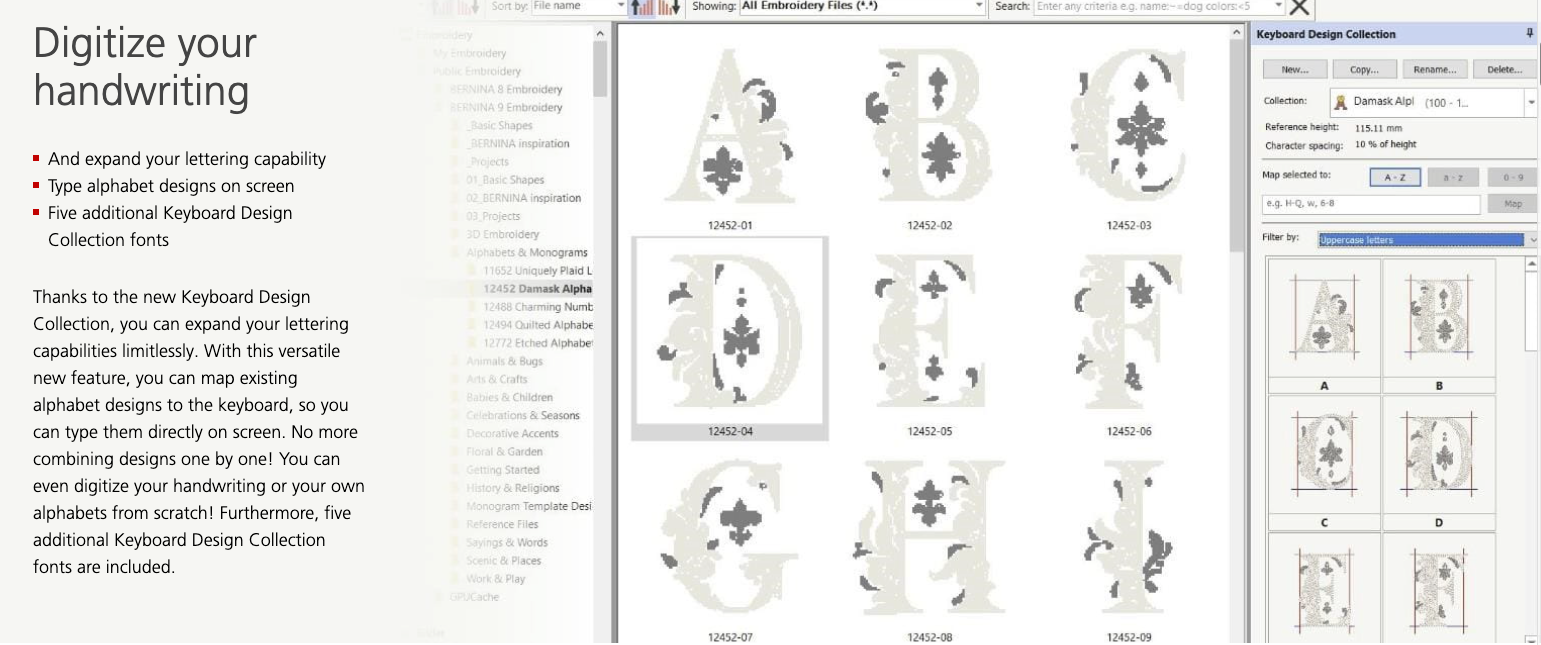Image resolution: width=1541 pixels, height=645 pixels.
Task: Select design 12452-07 letter G thumbnail
Action: pos(729,540)
